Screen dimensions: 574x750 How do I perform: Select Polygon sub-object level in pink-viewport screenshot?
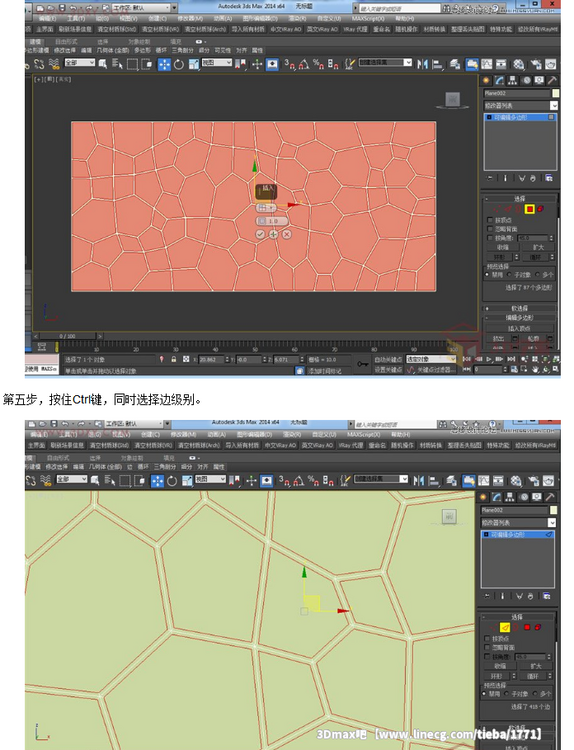click(530, 209)
